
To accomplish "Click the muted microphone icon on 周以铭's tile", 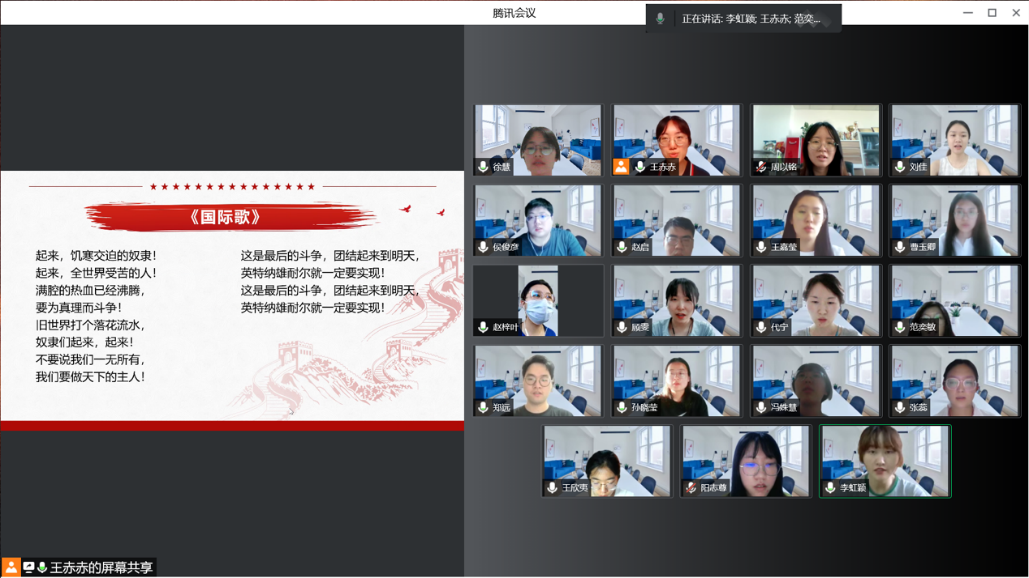I will pyautogui.click(x=762, y=167).
